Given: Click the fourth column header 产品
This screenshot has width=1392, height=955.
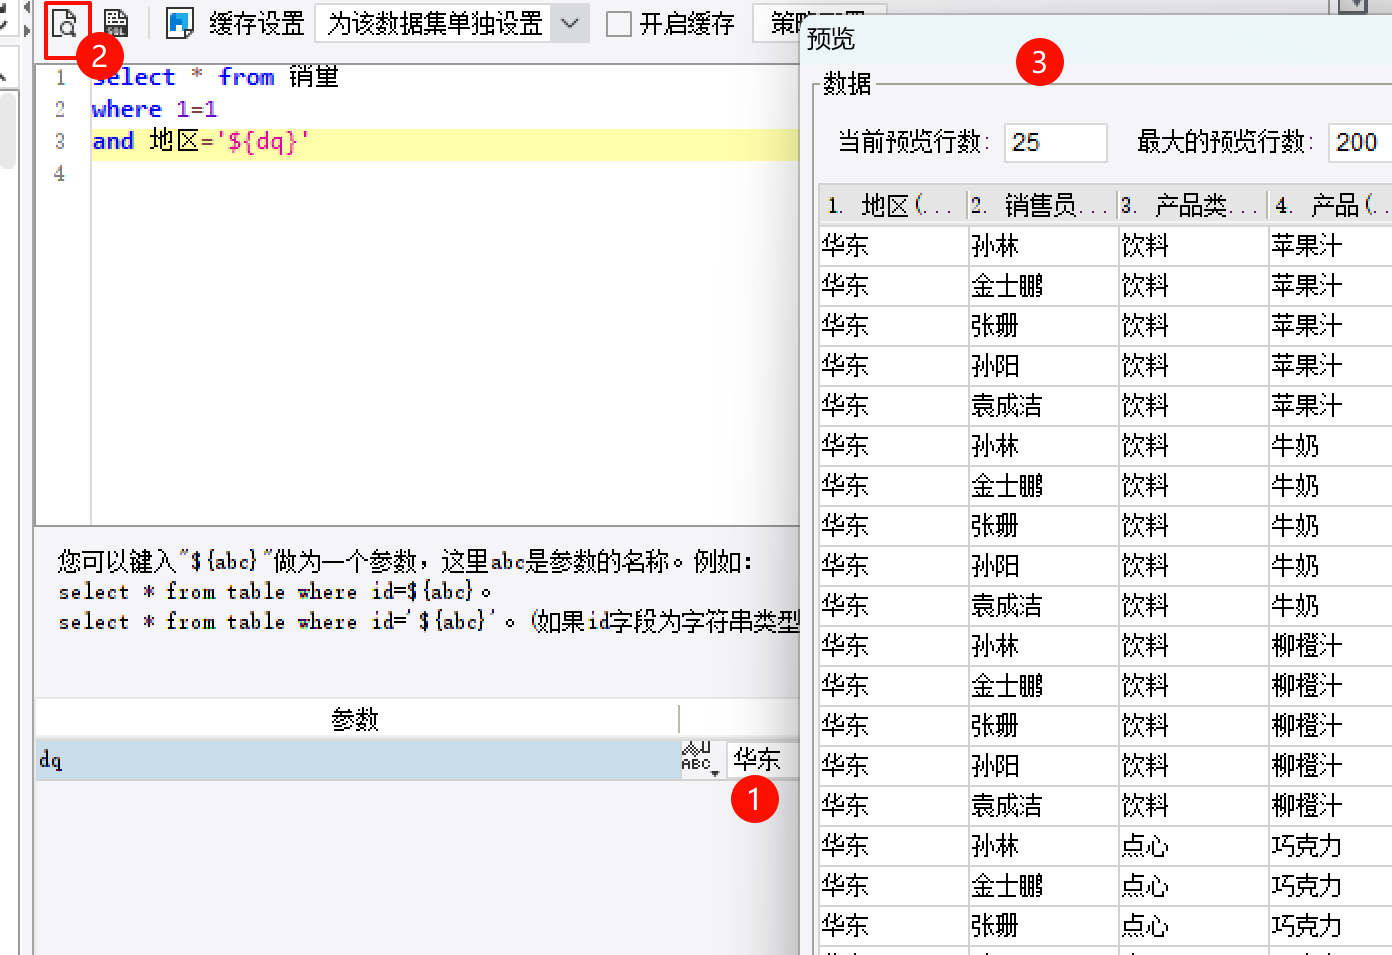Looking at the screenshot, I should [x=1330, y=206].
